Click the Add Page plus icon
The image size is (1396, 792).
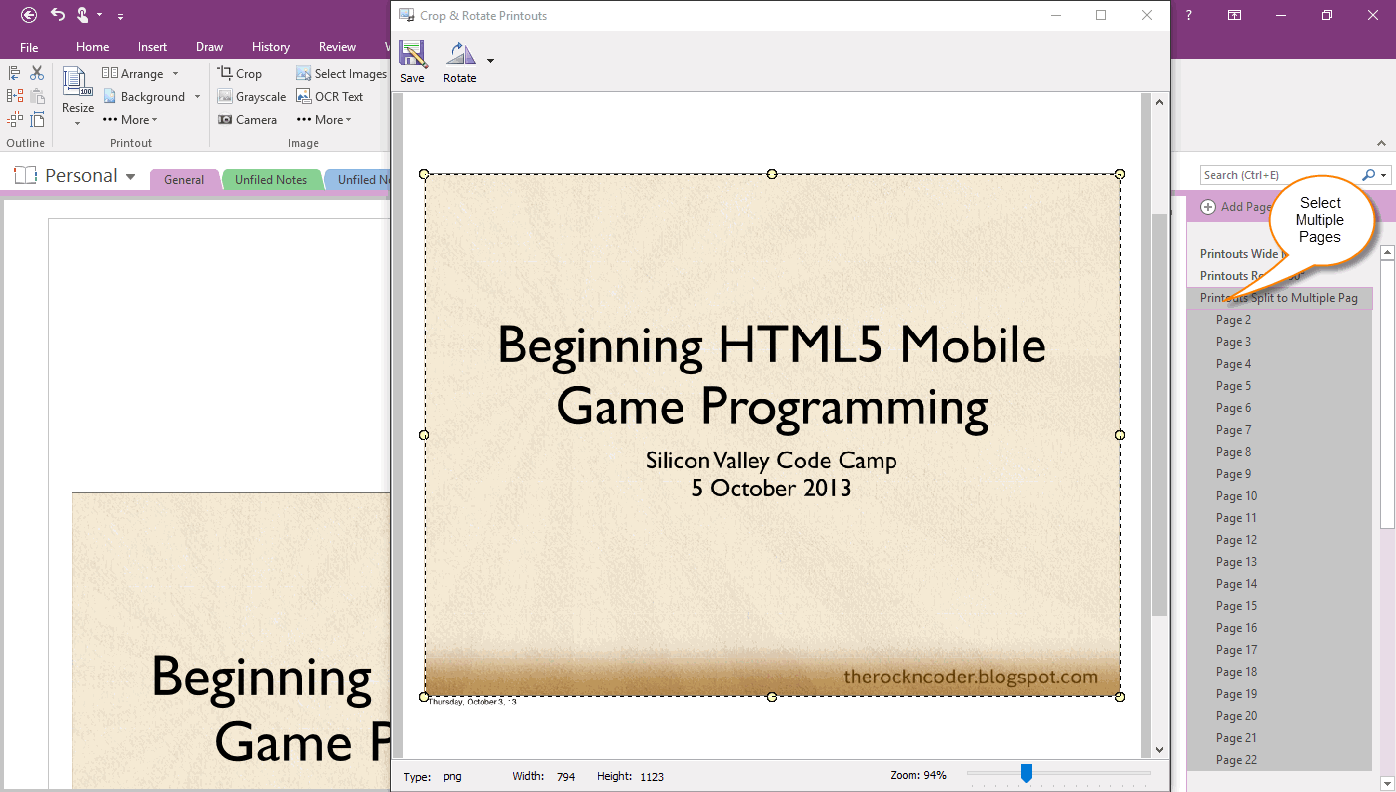click(1208, 207)
